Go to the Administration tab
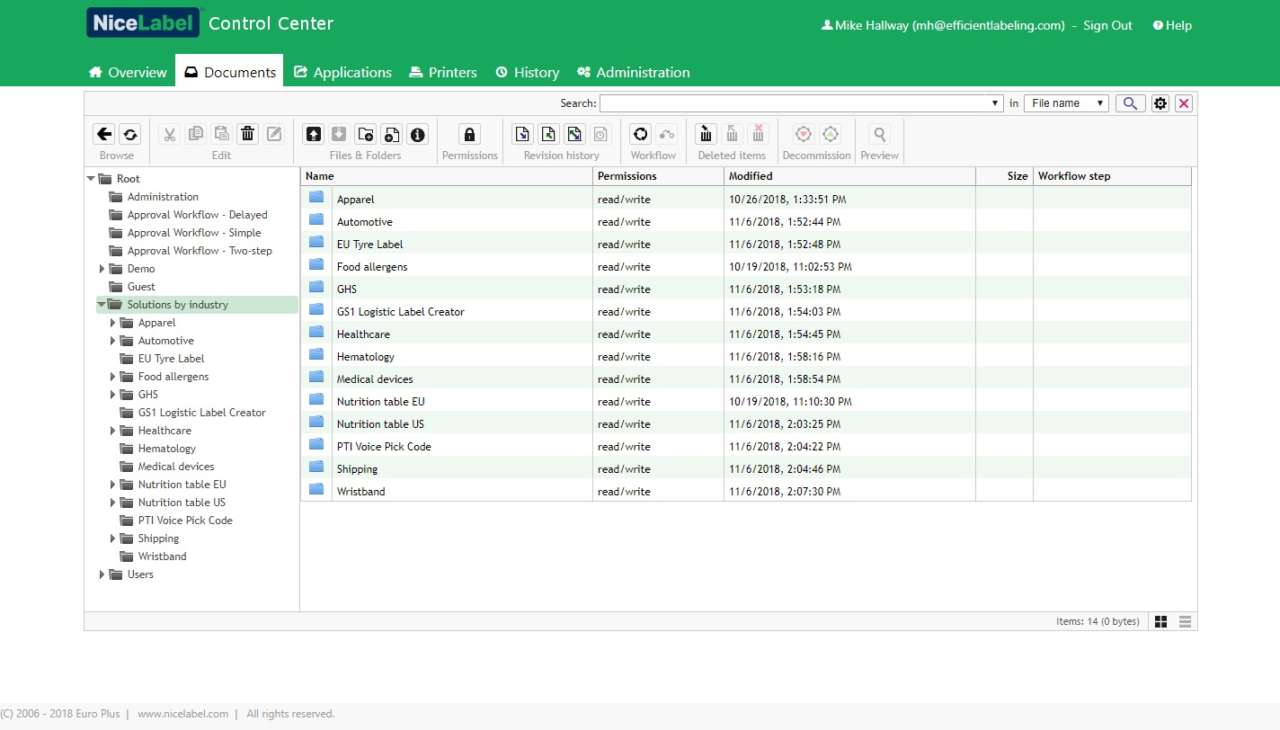The width and height of the screenshot is (1280, 730). point(633,72)
